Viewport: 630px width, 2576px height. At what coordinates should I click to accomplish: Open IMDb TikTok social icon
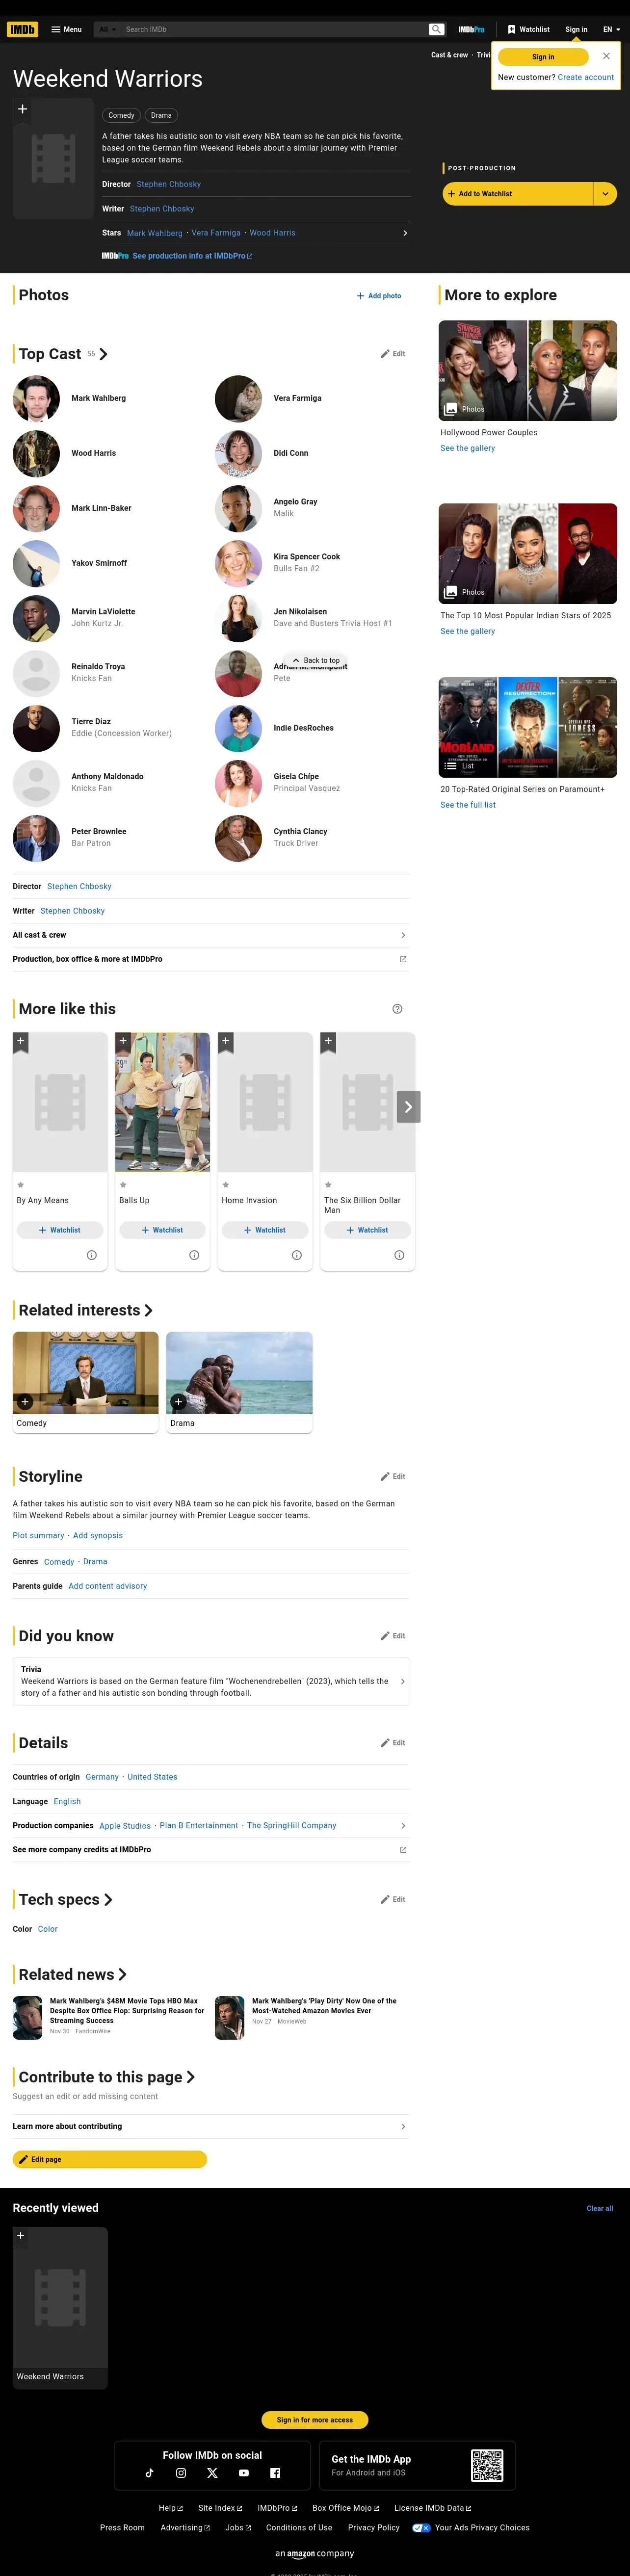point(150,2473)
